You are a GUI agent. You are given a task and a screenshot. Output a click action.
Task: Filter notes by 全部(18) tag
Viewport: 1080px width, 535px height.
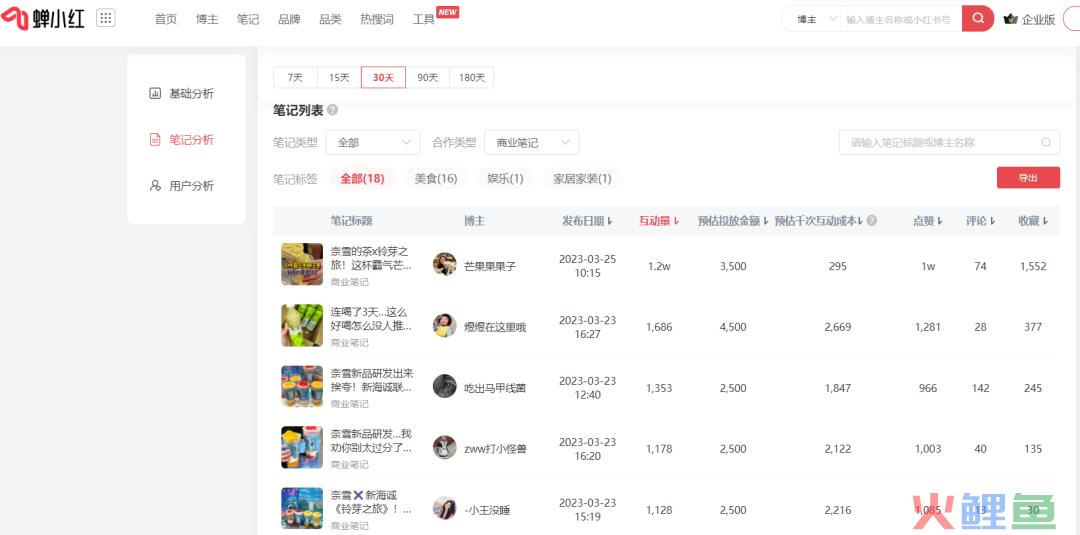[362, 179]
